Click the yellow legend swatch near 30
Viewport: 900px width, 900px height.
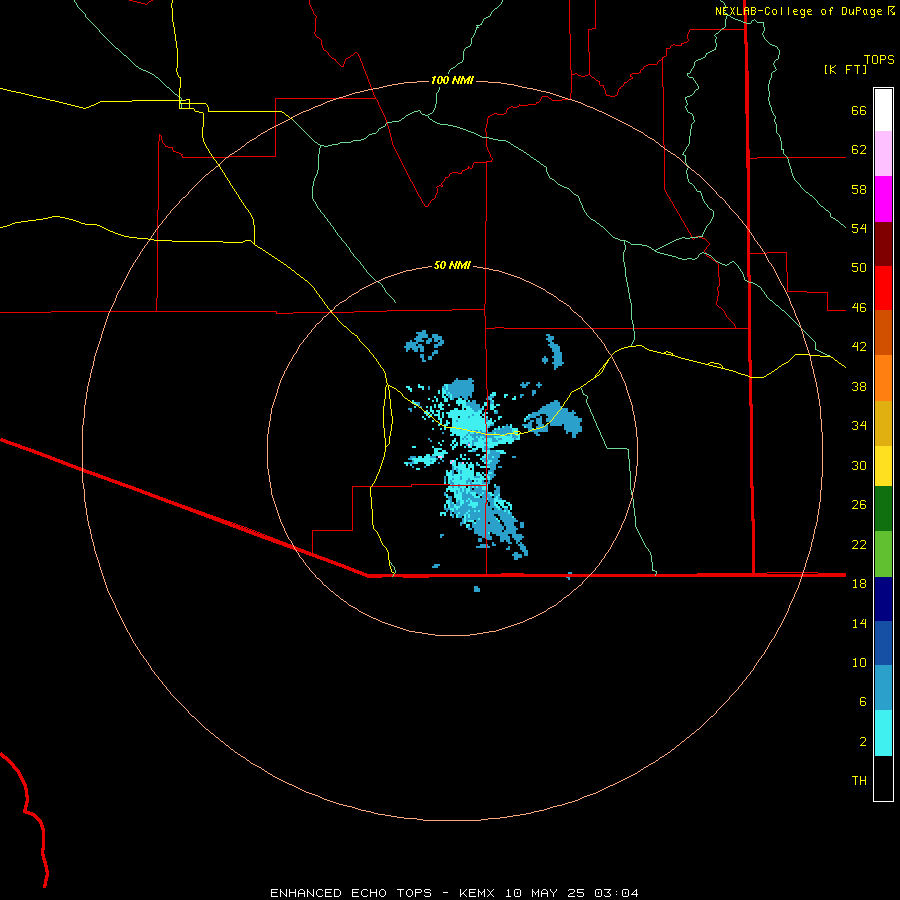coord(883,466)
